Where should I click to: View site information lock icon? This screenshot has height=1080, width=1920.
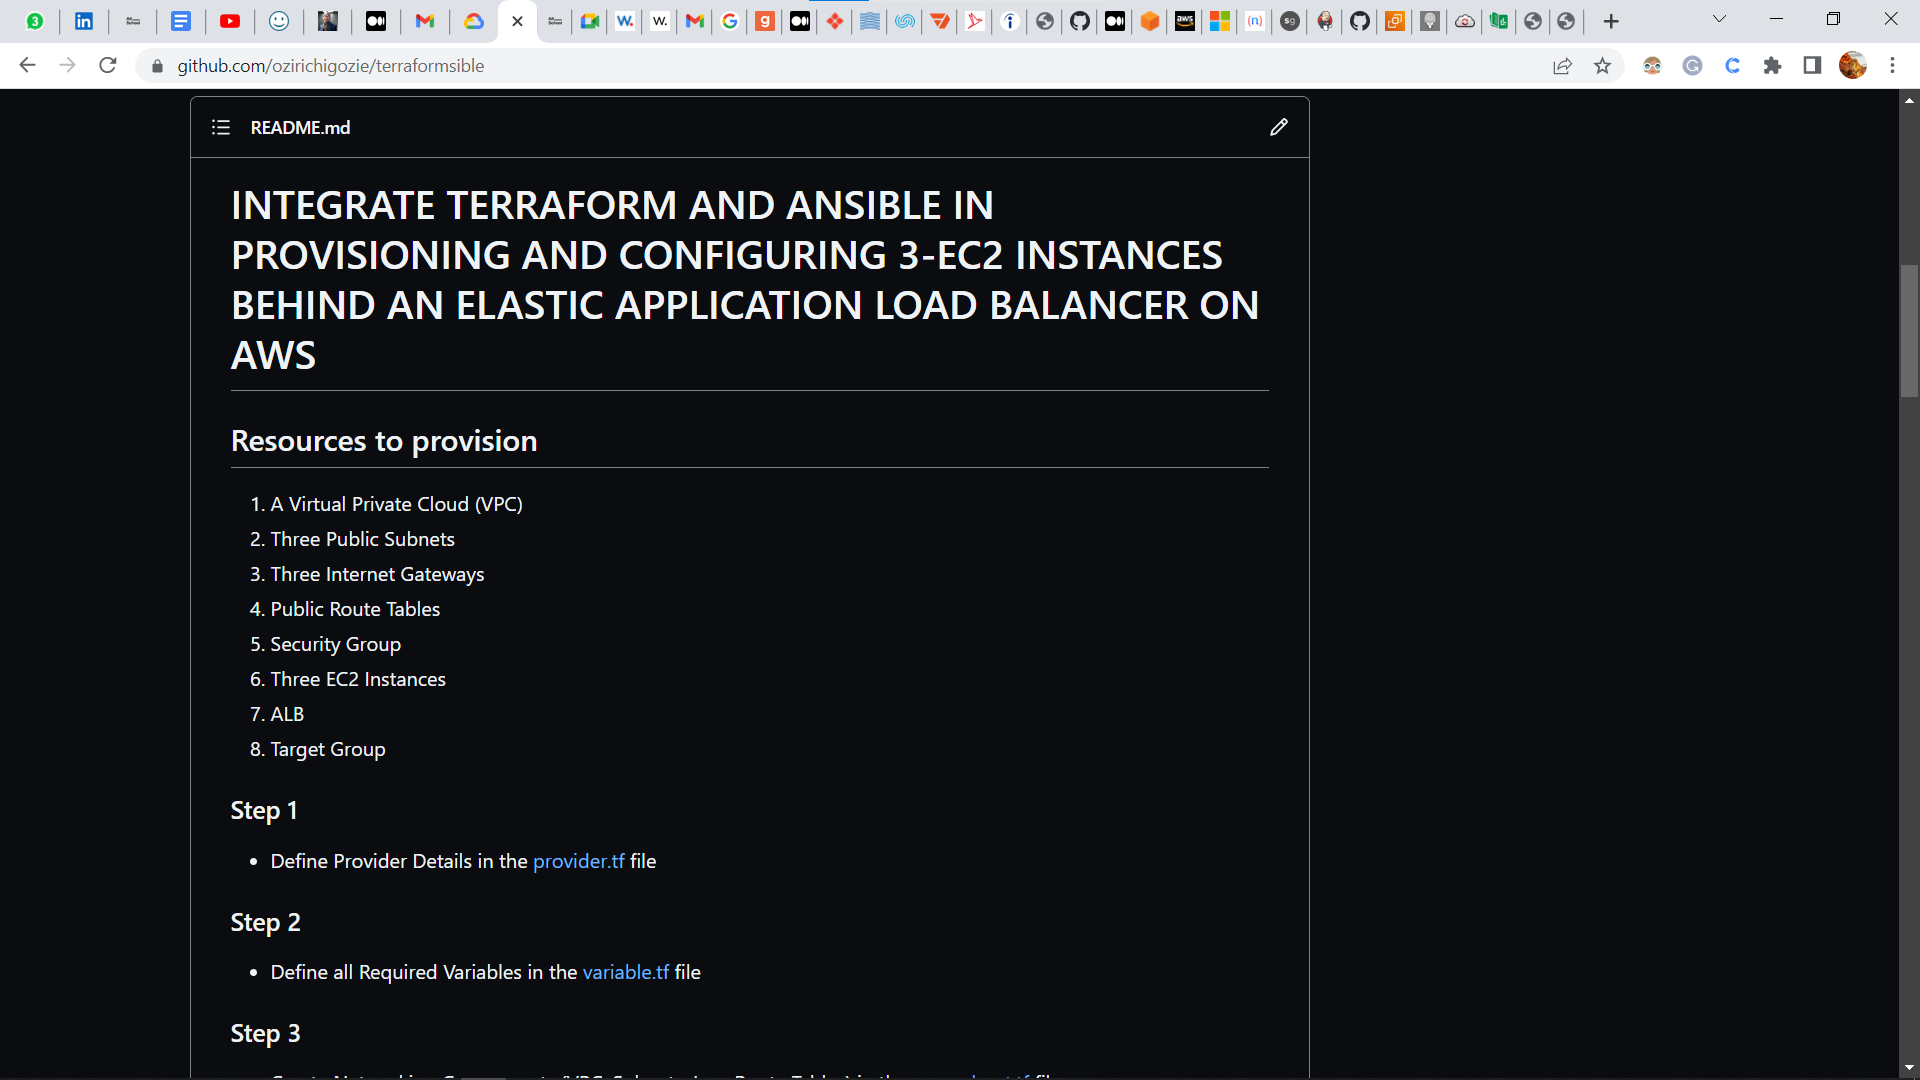pos(157,66)
